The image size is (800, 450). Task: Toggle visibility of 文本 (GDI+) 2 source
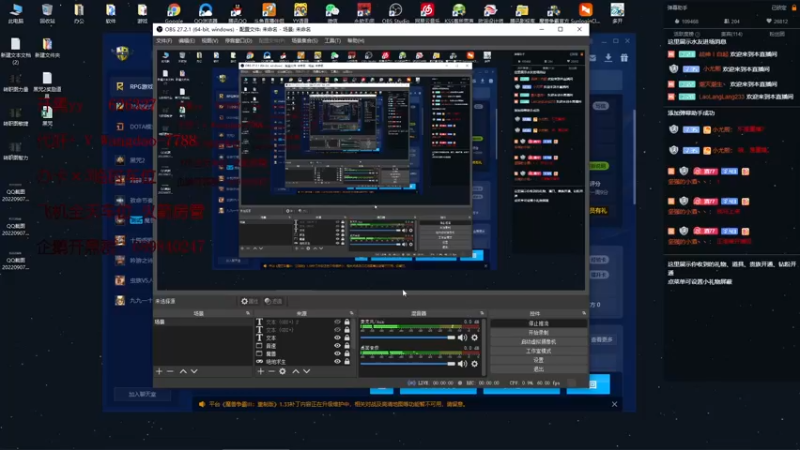tap(337, 322)
